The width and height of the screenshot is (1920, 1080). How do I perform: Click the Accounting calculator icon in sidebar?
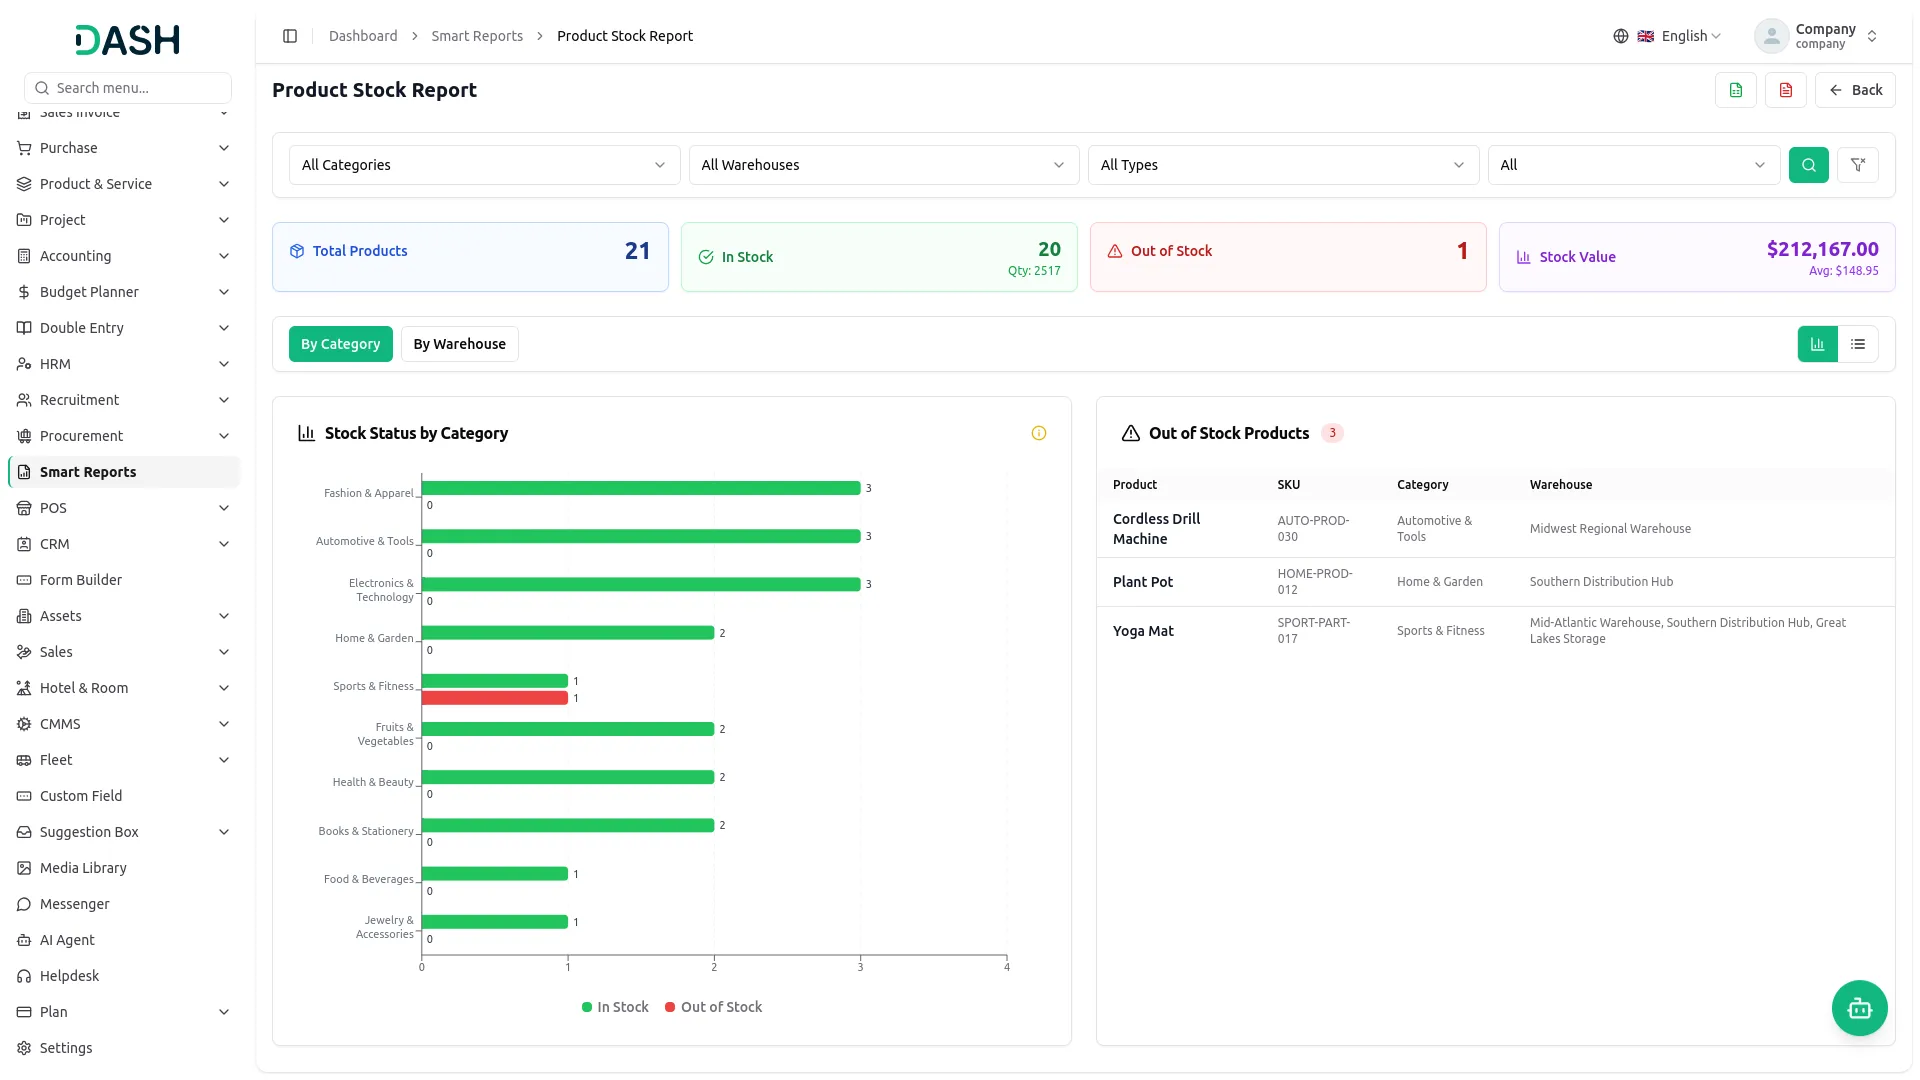click(x=24, y=256)
